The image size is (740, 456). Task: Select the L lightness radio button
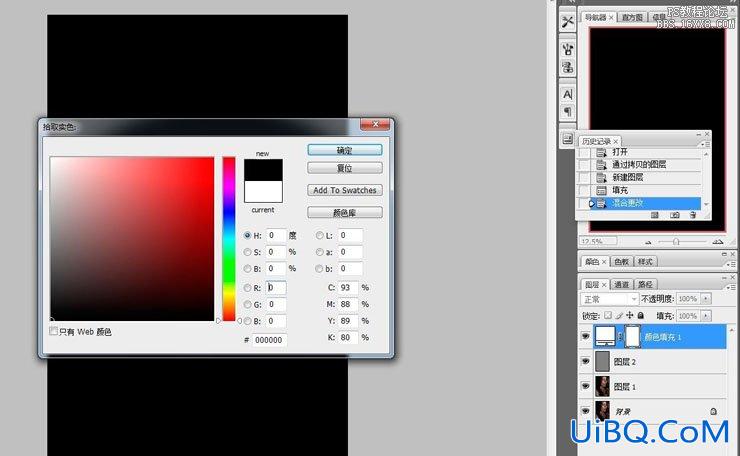tap(320, 235)
